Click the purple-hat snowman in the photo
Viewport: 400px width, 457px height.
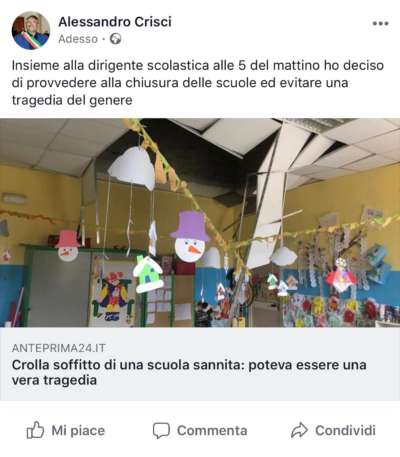(x=190, y=236)
